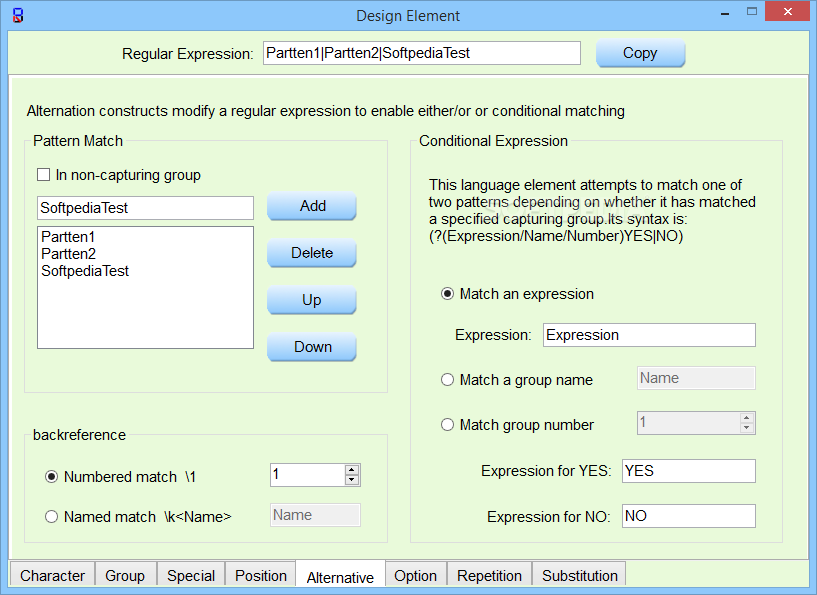817x595 pixels.
Task: Switch to the Substitution tab
Action: tap(579, 575)
